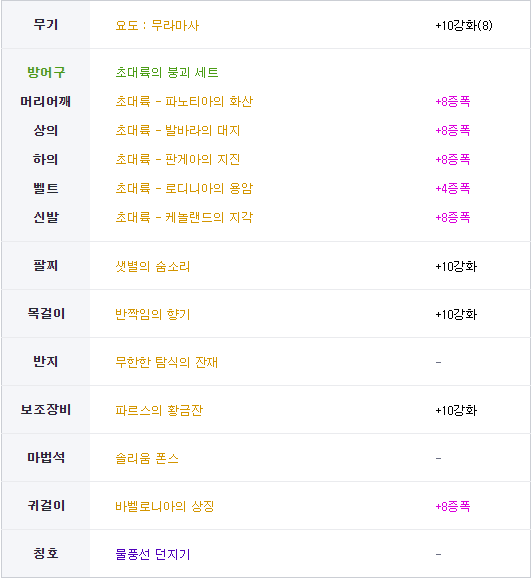Open the title 물풍선 던지기

click(153, 554)
